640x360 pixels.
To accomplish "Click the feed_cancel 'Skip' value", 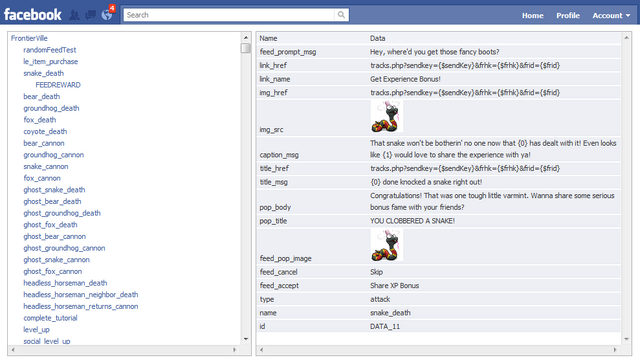I will pos(376,272).
